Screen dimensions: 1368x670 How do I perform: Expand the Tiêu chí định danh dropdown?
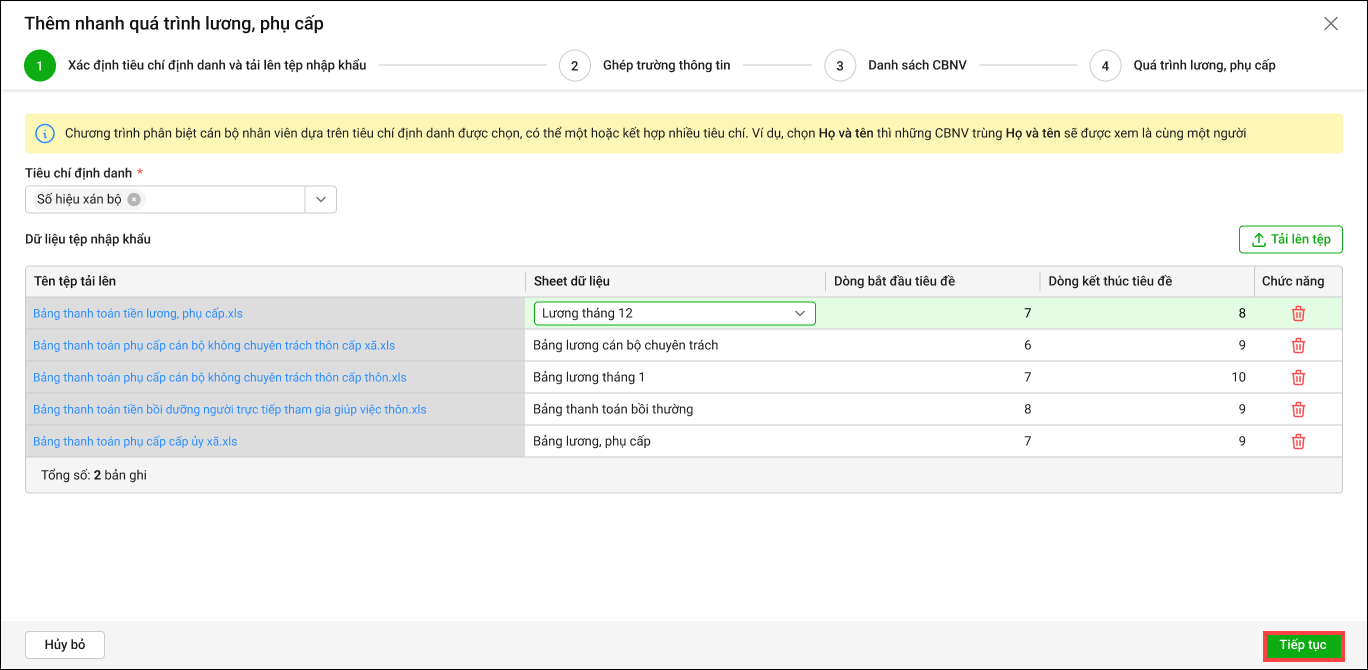click(x=320, y=199)
